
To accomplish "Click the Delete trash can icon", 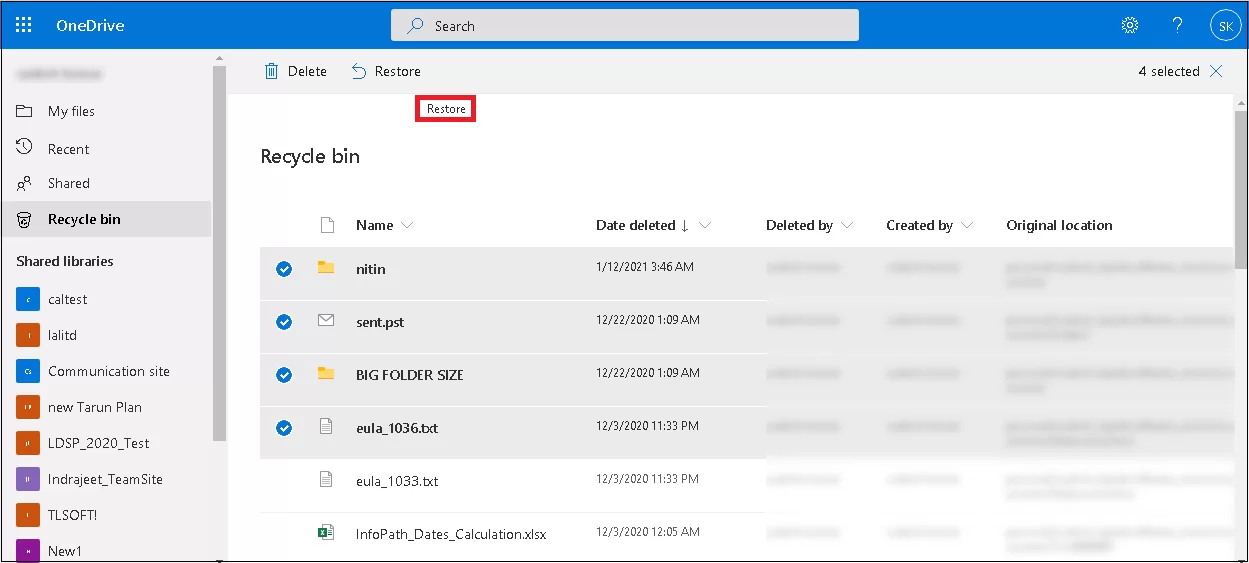I will tap(272, 71).
